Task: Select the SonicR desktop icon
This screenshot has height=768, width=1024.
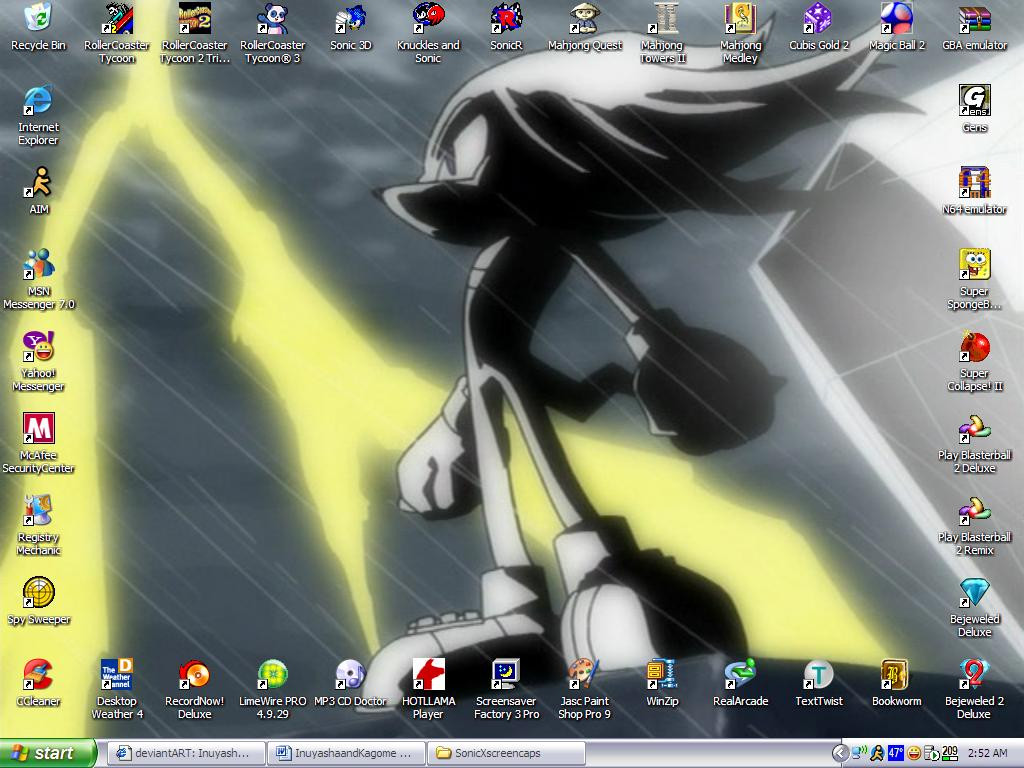Action: click(x=506, y=18)
